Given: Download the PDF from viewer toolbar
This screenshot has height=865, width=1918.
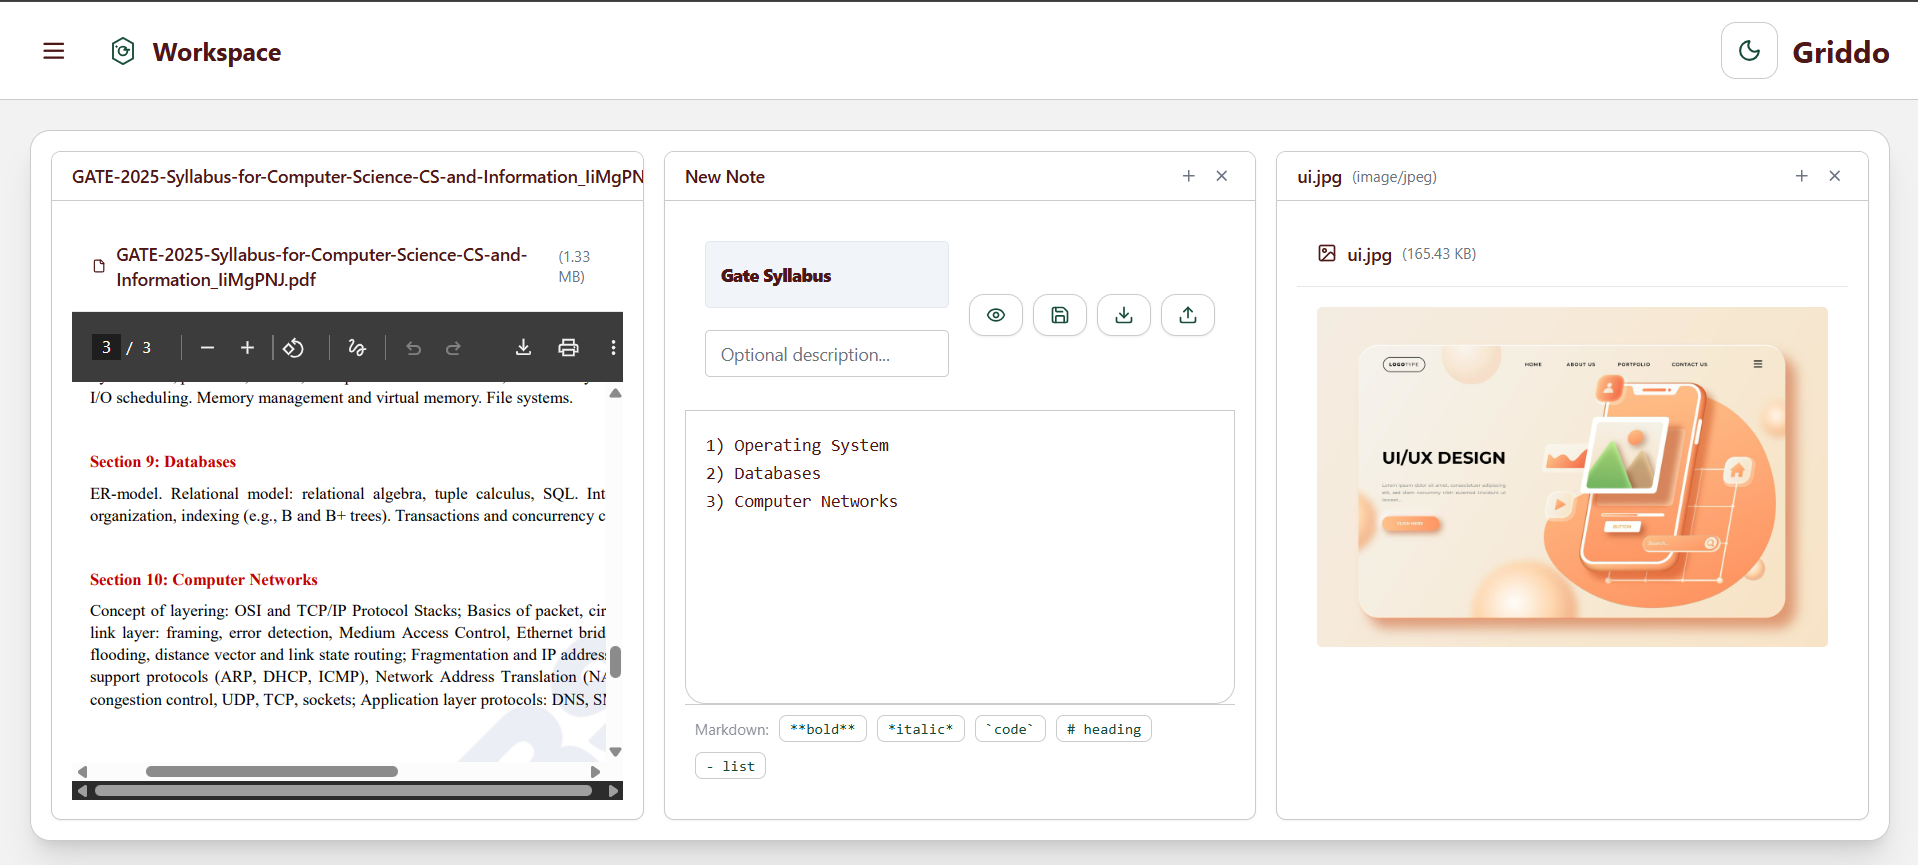Looking at the screenshot, I should [523, 347].
